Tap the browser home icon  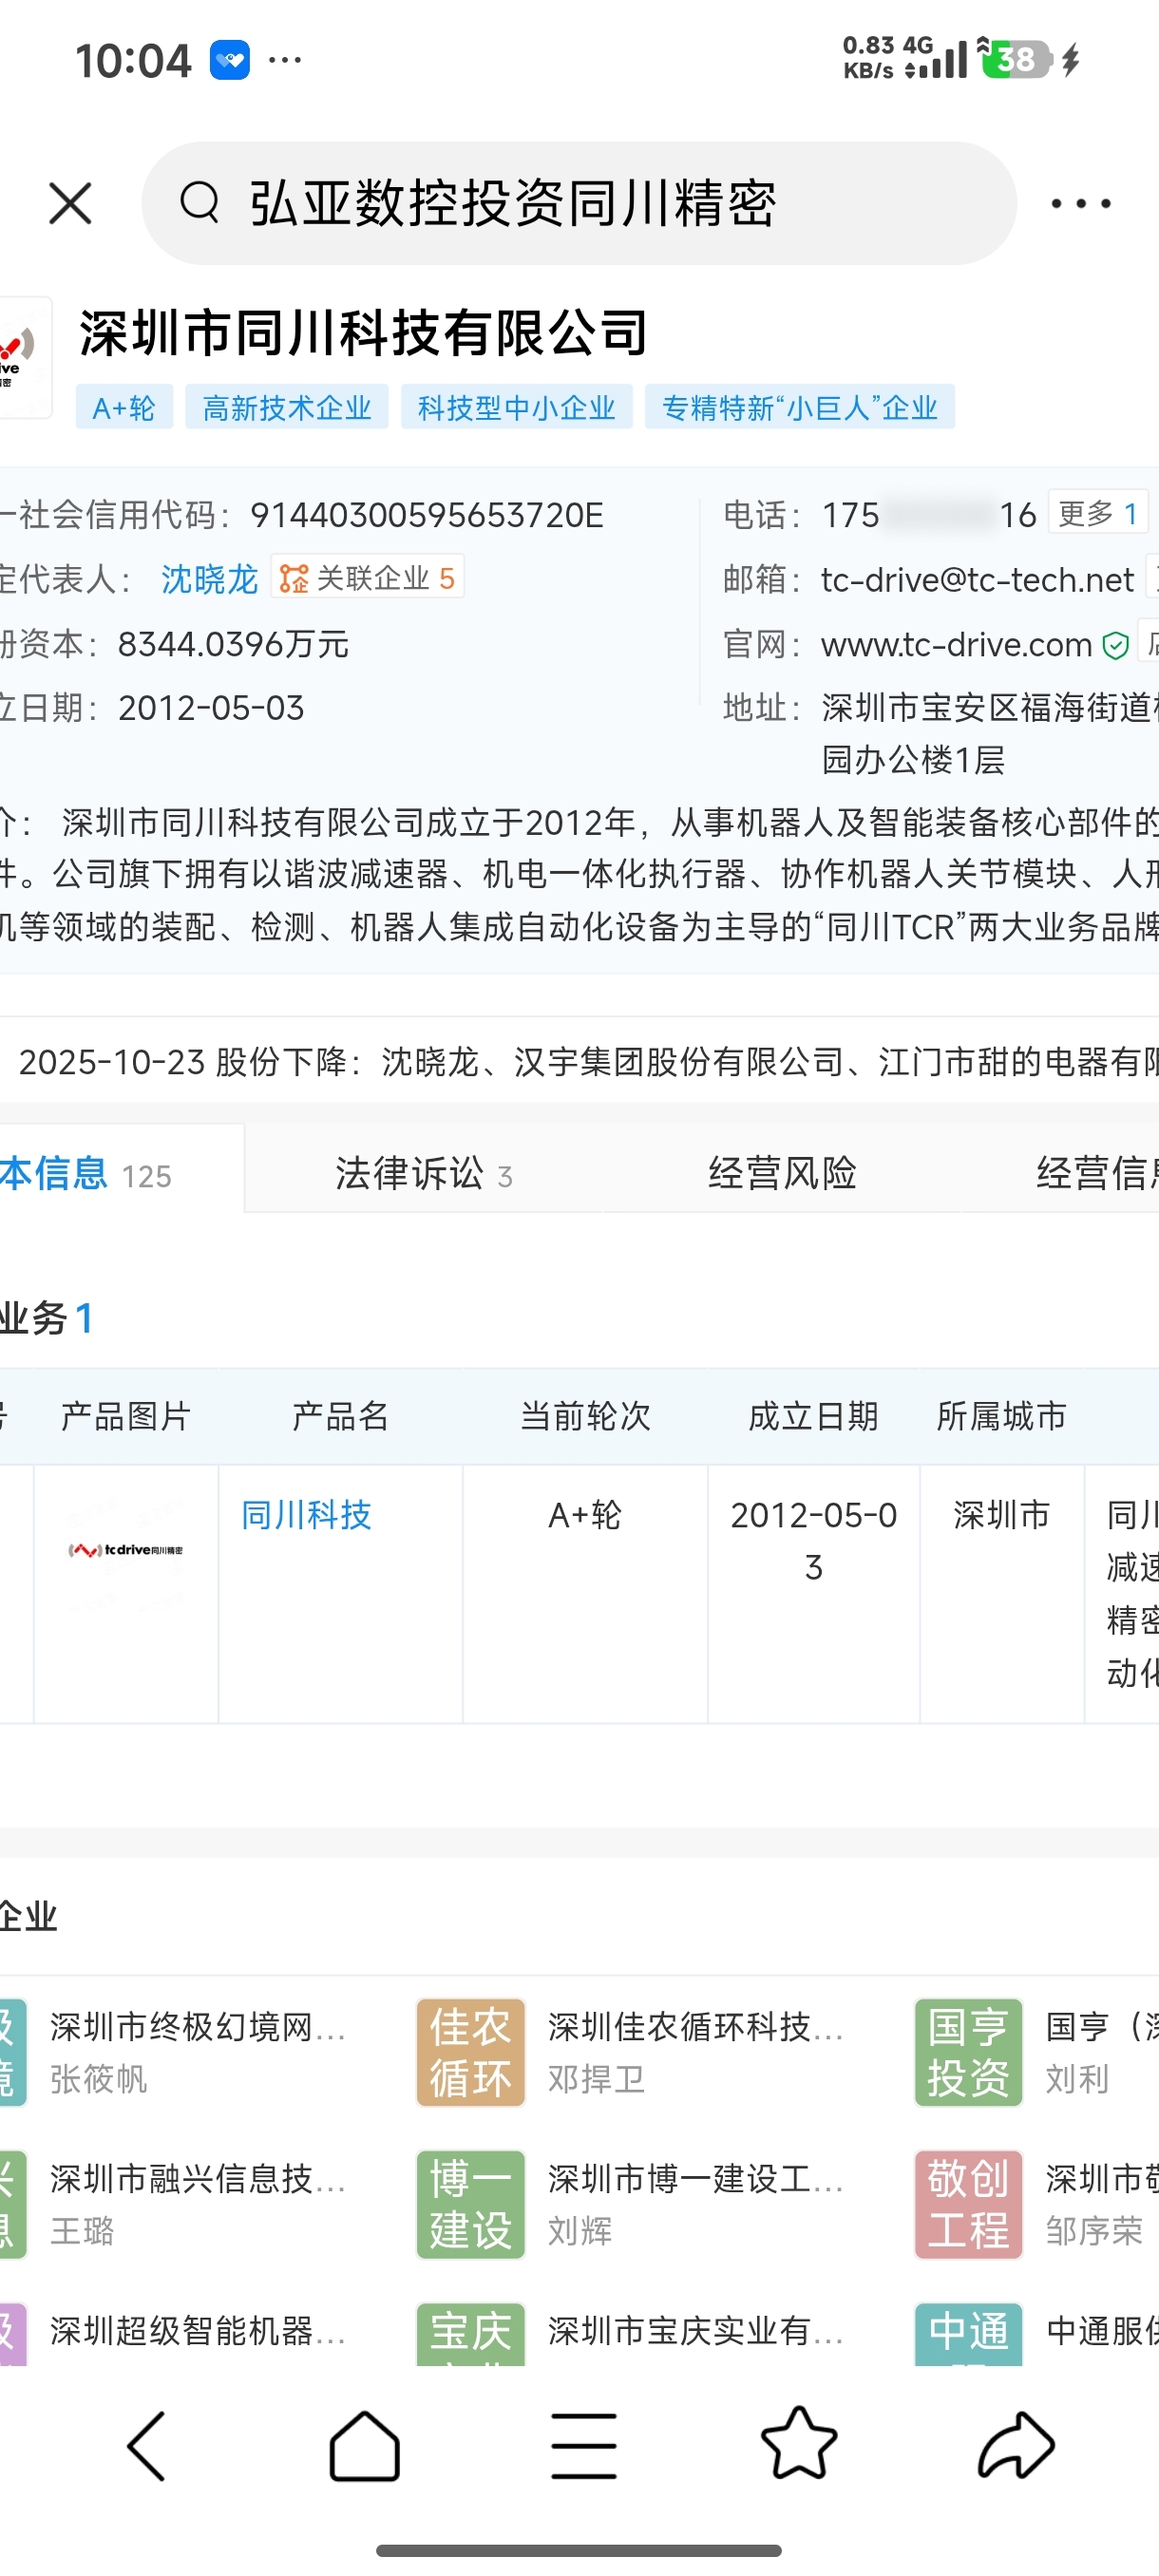(x=364, y=2446)
